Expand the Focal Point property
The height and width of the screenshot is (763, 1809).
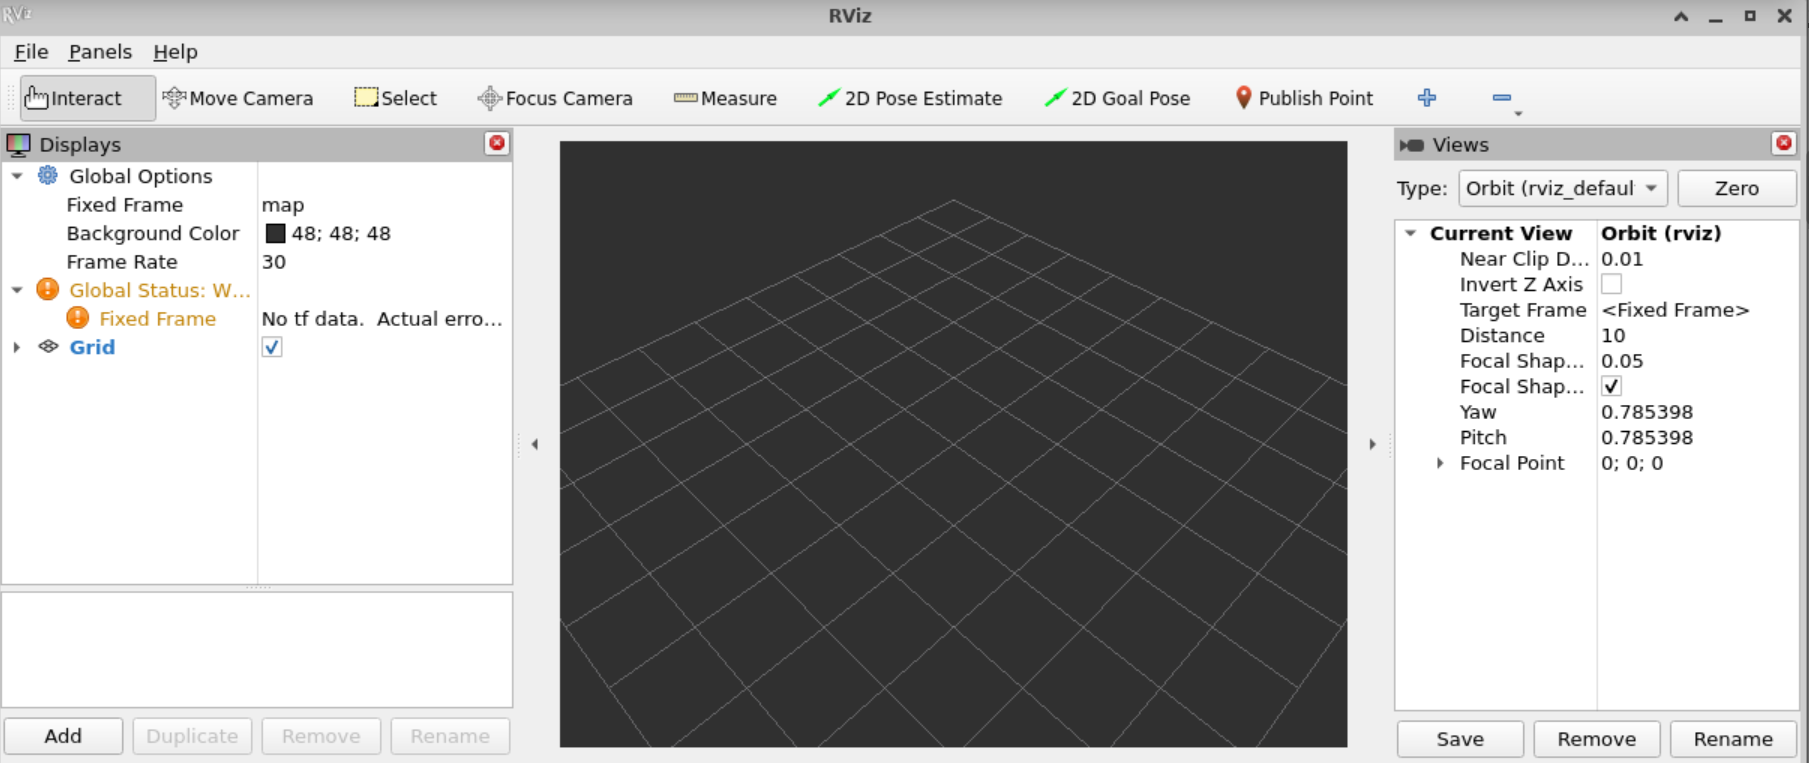coord(1440,463)
